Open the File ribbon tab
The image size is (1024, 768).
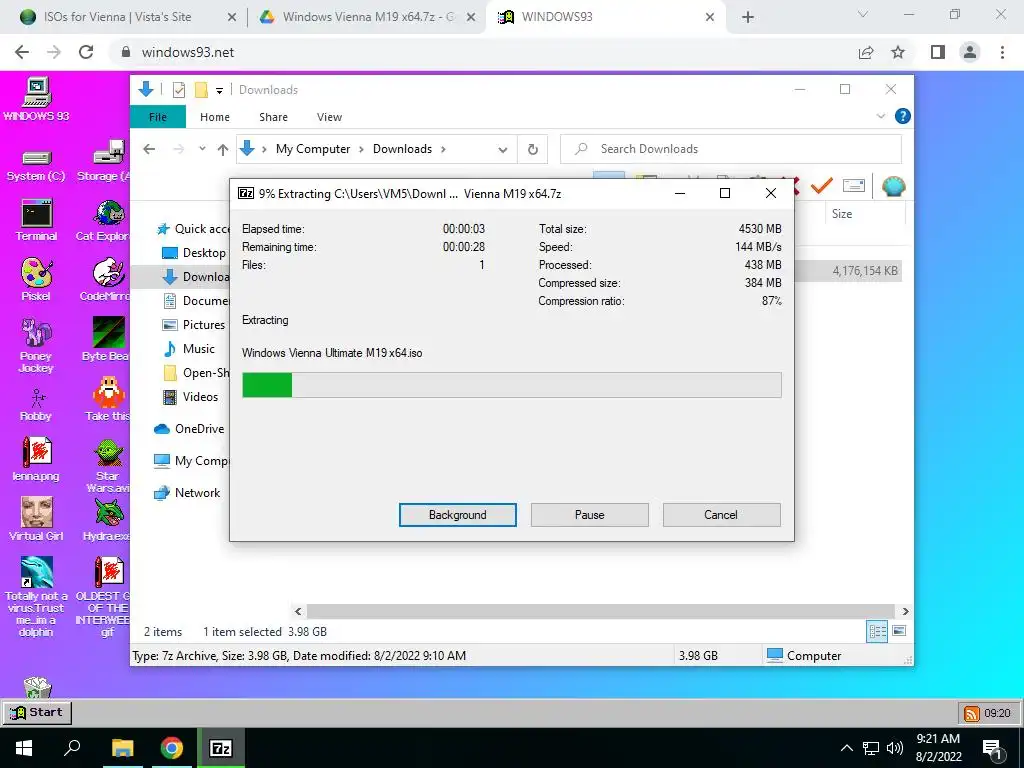coord(158,117)
